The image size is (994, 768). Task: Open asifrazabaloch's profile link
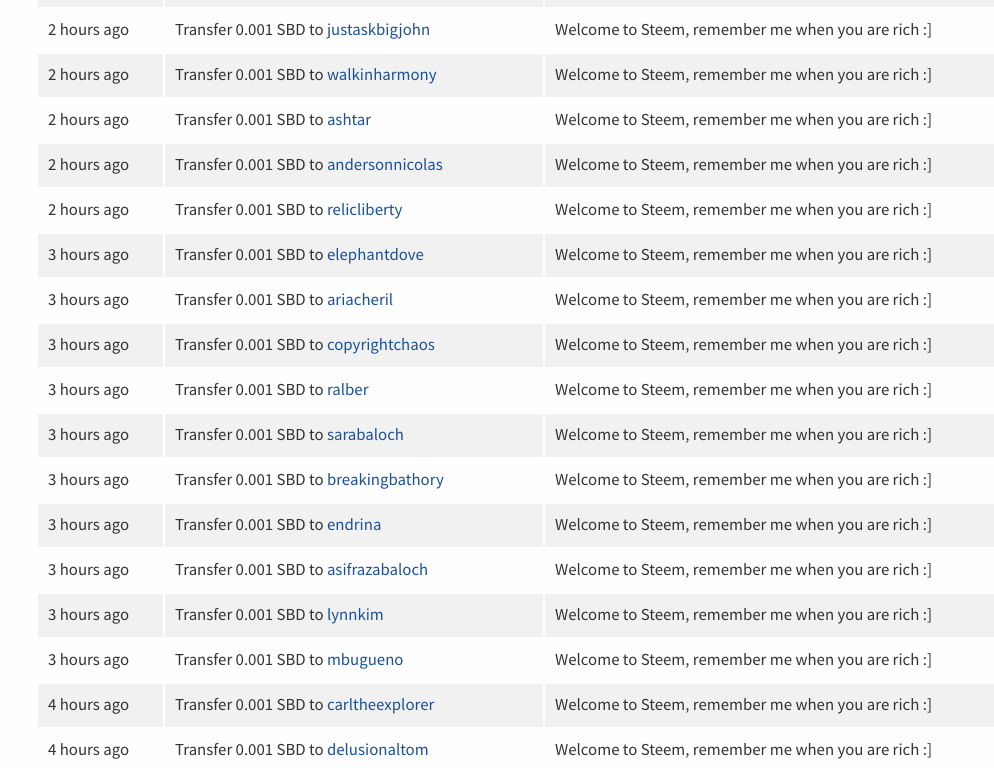377,570
